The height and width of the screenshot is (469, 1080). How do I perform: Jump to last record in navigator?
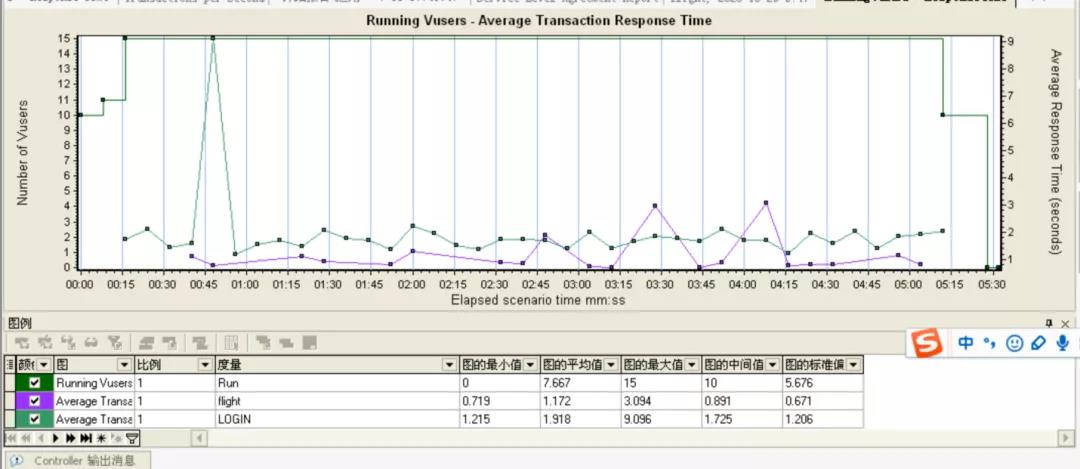pos(86,438)
